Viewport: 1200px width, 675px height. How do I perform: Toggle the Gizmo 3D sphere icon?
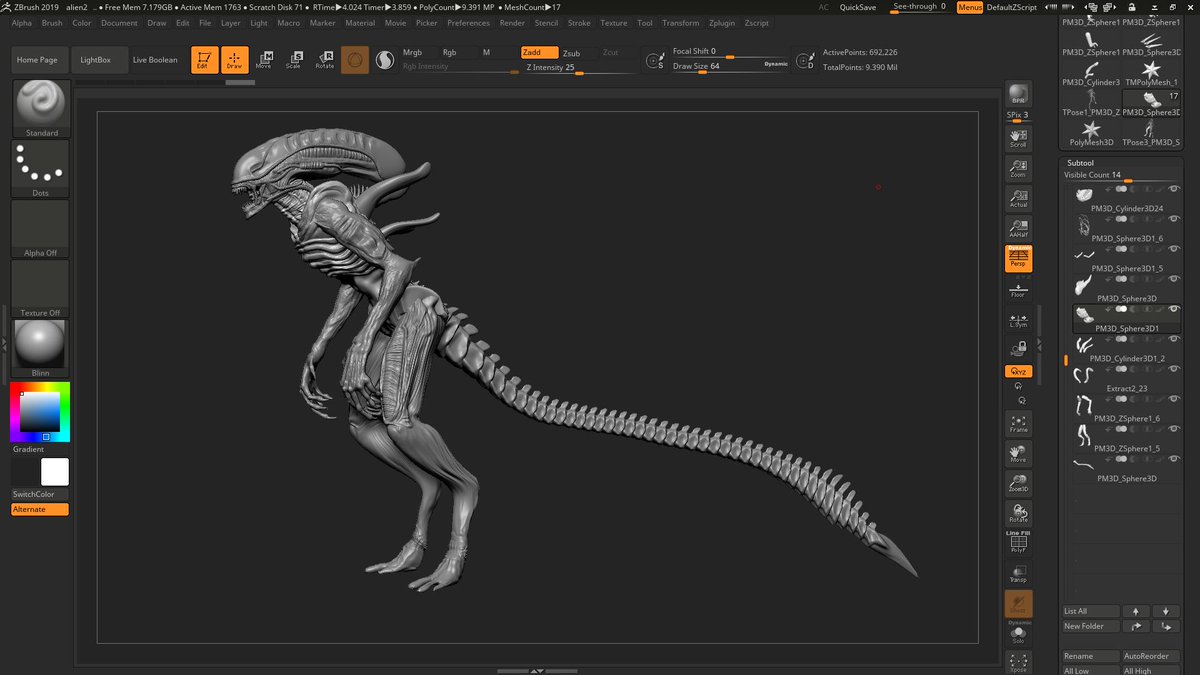[354, 60]
